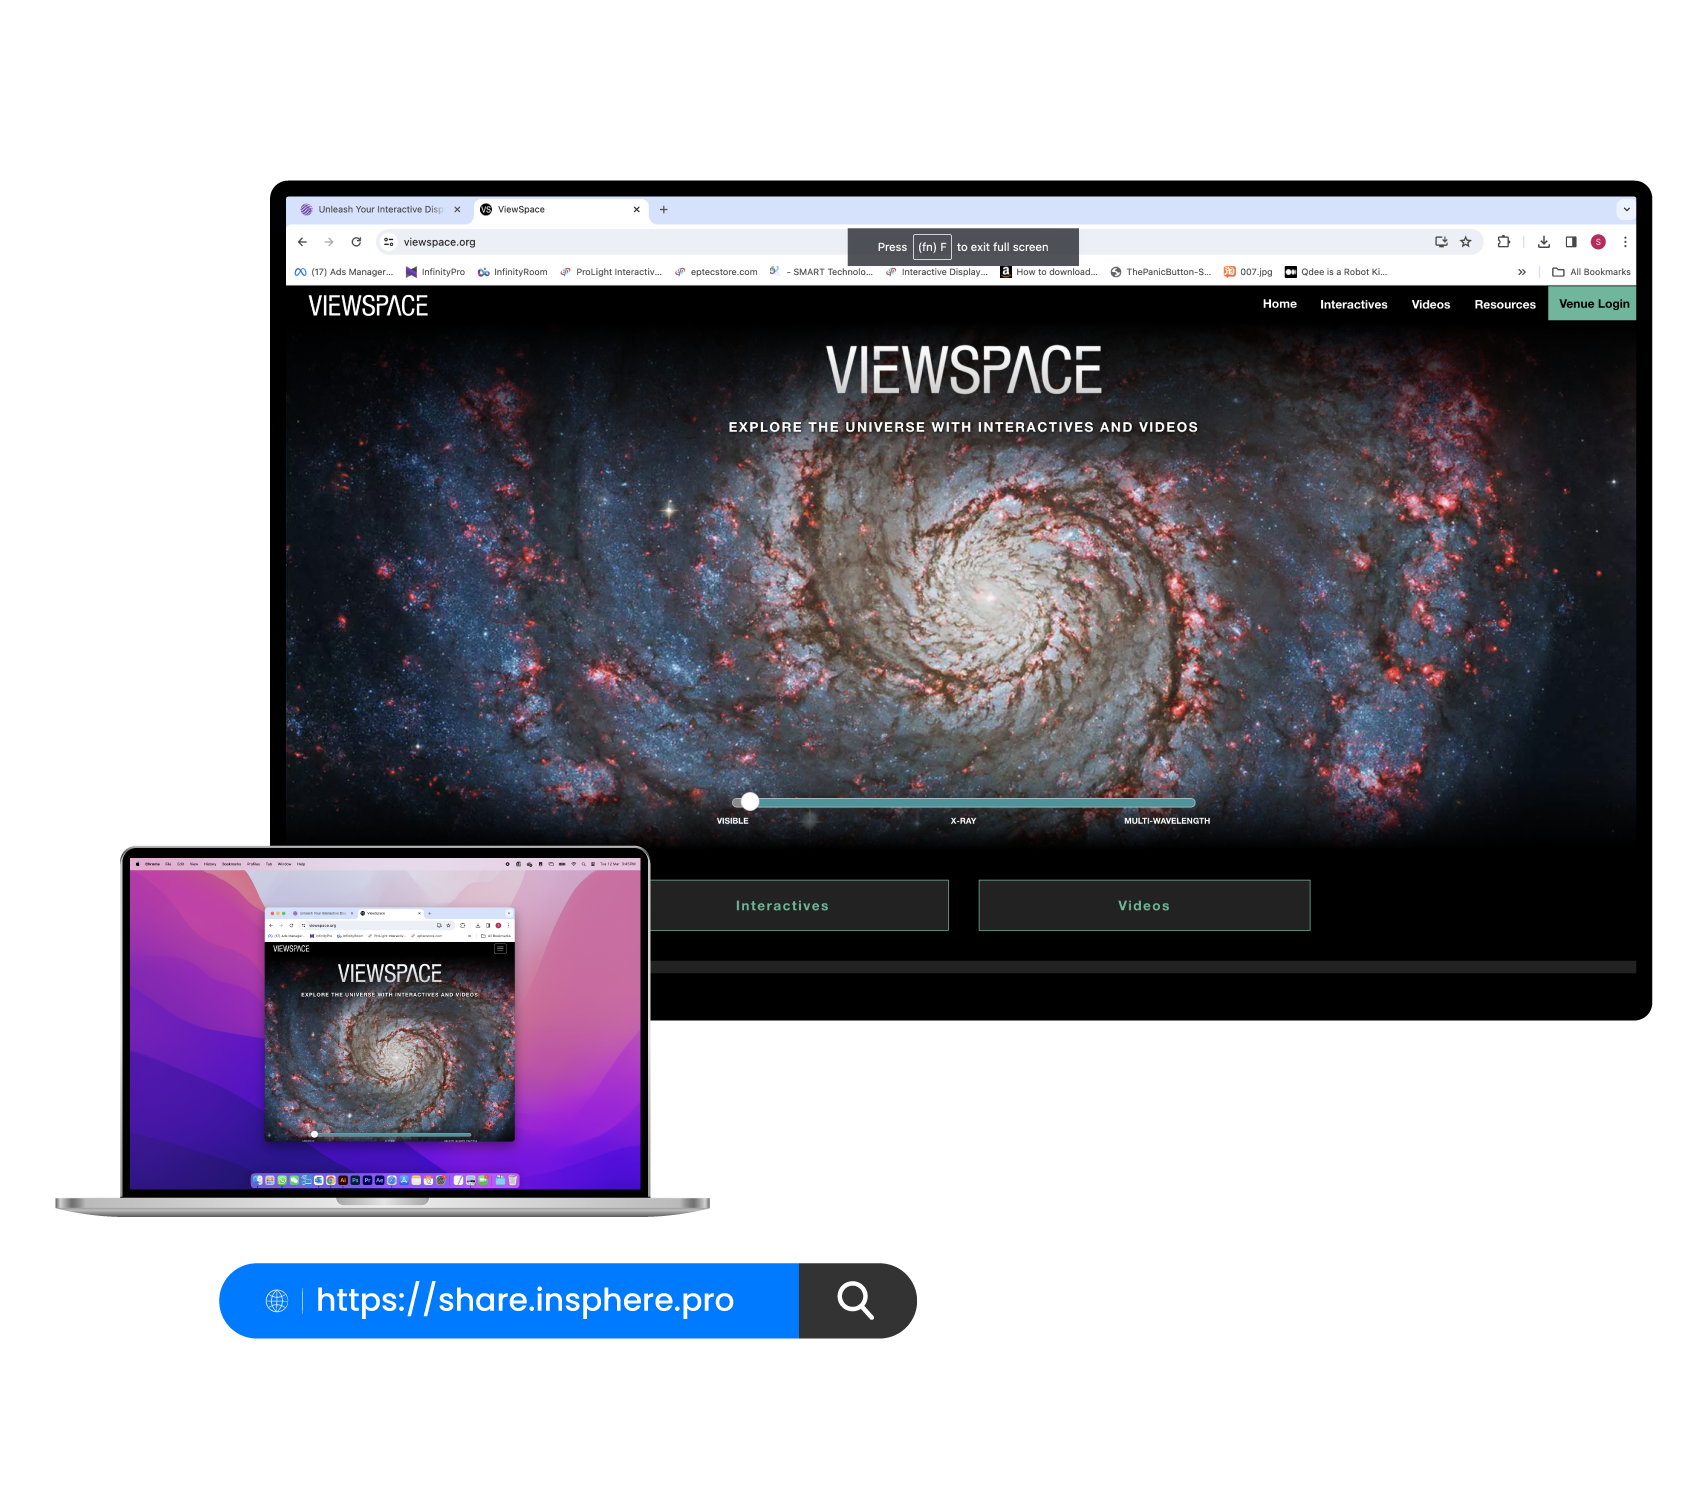Go back with the browser back arrow
This screenshot has width=1700, height=1500.
(302, 242)
